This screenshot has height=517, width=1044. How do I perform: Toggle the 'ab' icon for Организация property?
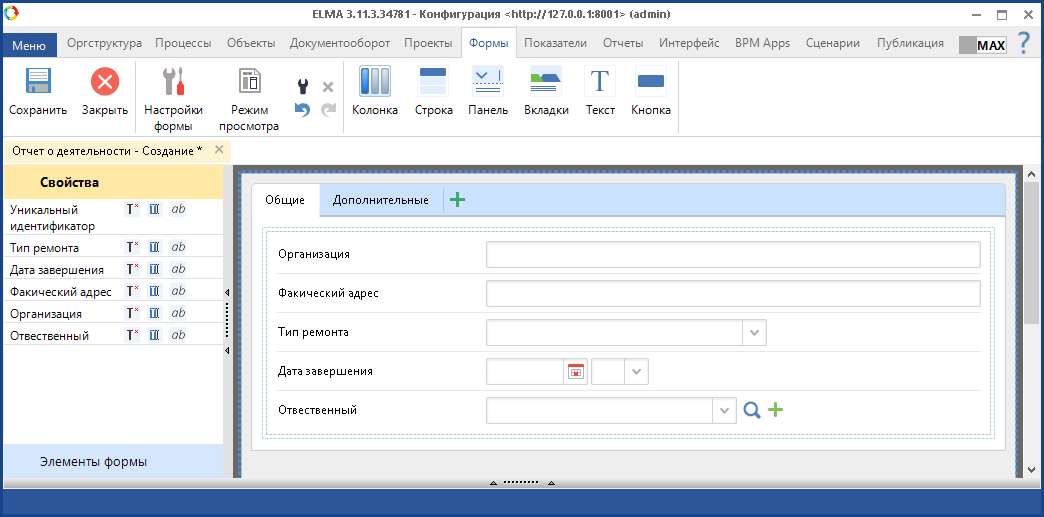pyautogui.click(x=178, y=313)
